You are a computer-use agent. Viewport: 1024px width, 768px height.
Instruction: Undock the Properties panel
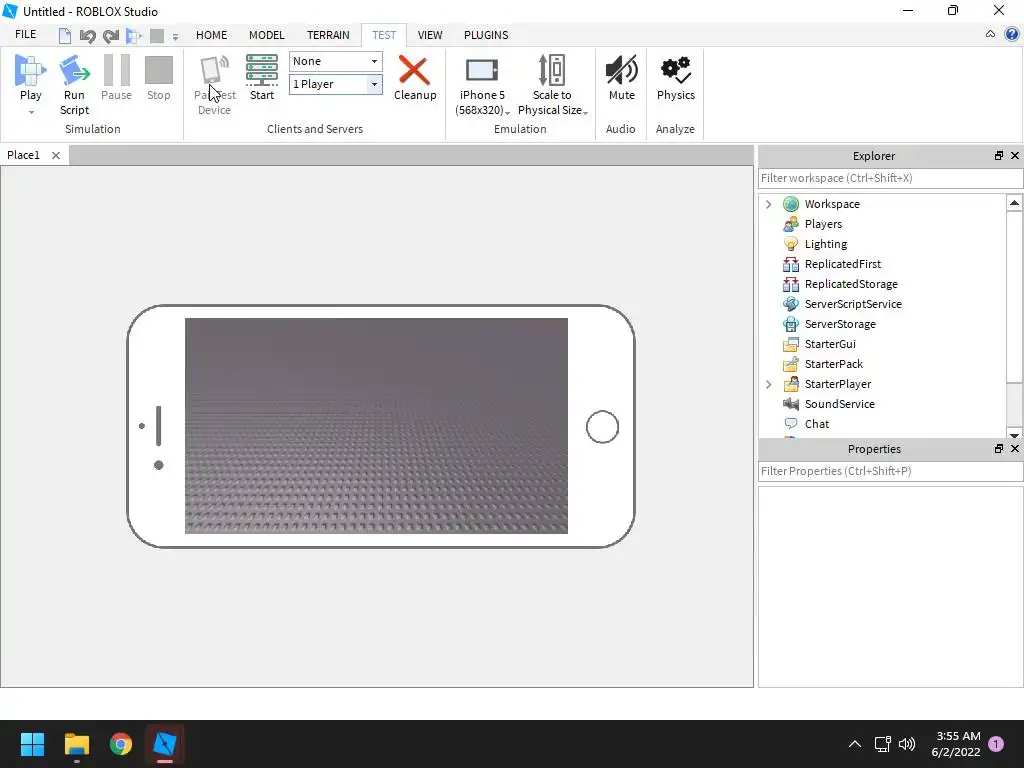(x=999, y=449)
